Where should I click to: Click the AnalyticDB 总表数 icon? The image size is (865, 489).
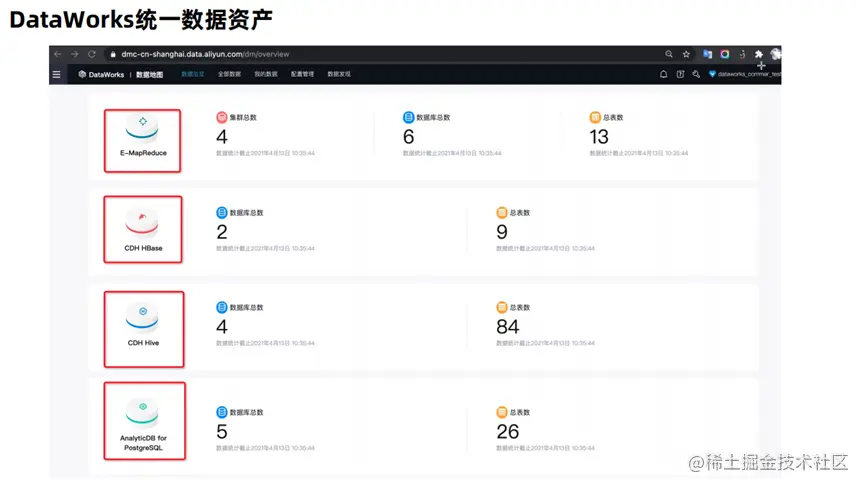point(501,412)
